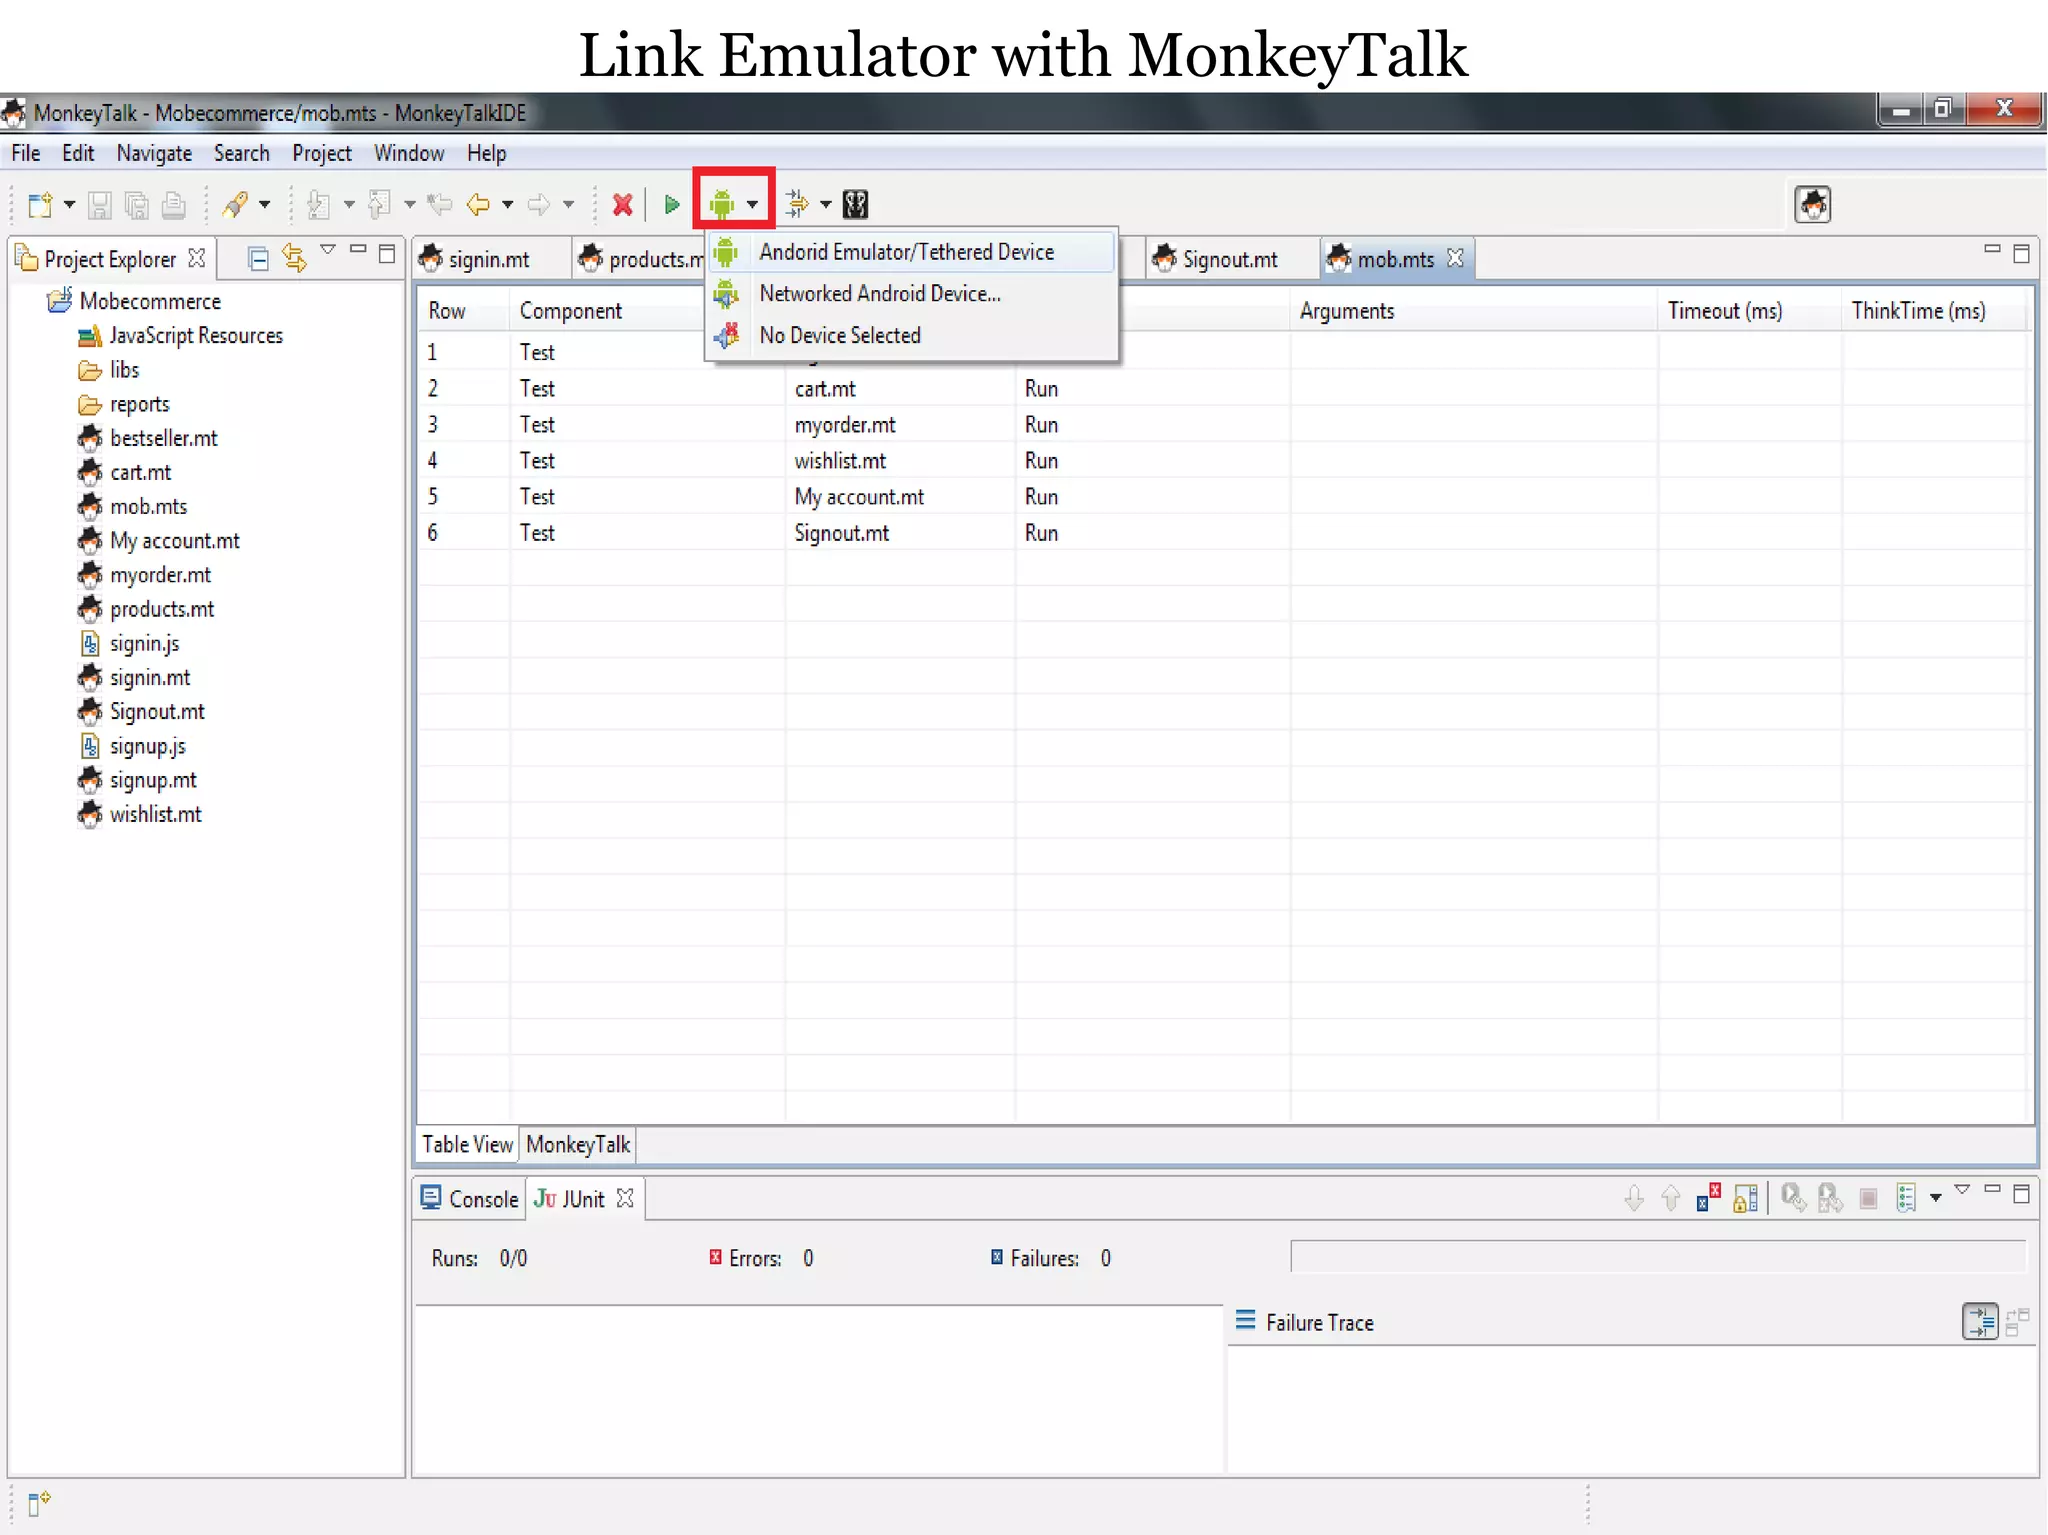Click status bar icon at bottom left
Screen dimensions: 2048x1535
(38, 1503)
